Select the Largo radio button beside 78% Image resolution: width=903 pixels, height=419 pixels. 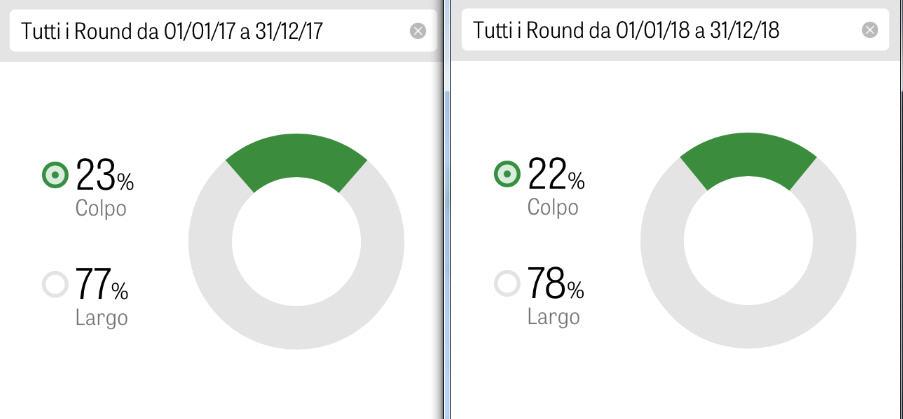click(x=508, y=284)
